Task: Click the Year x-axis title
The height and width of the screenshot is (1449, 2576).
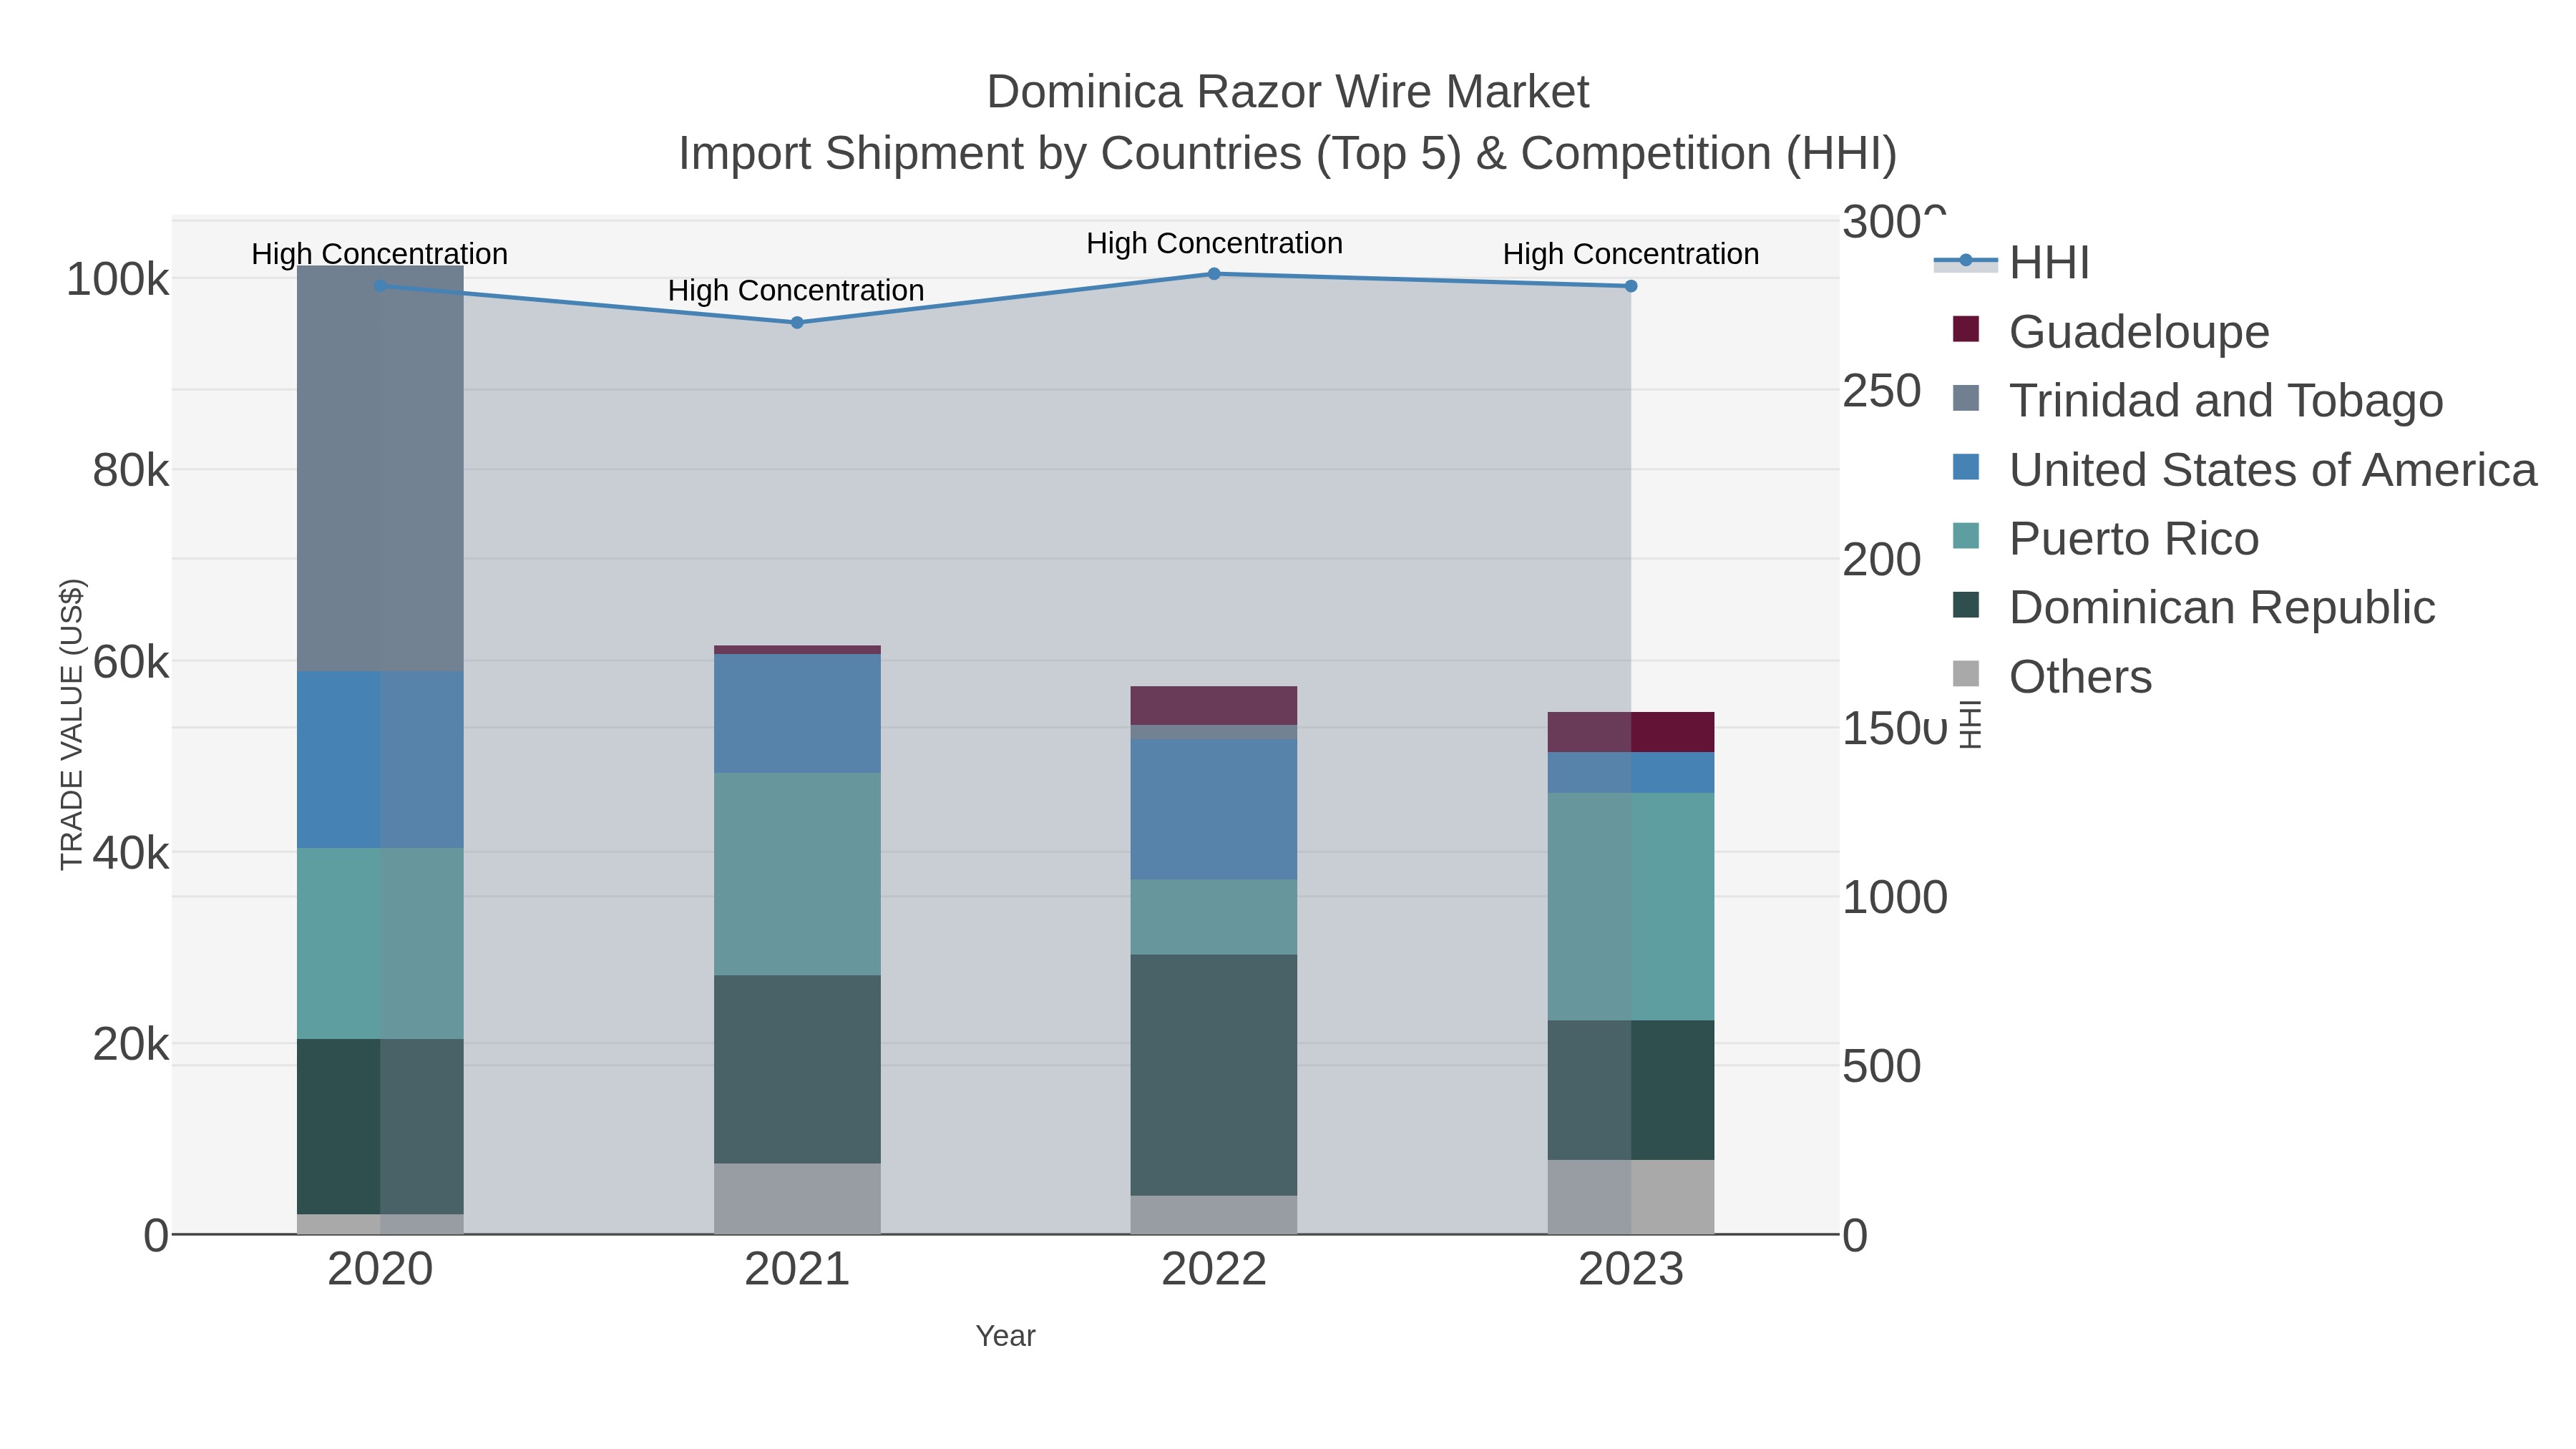Action: 1005,1337
